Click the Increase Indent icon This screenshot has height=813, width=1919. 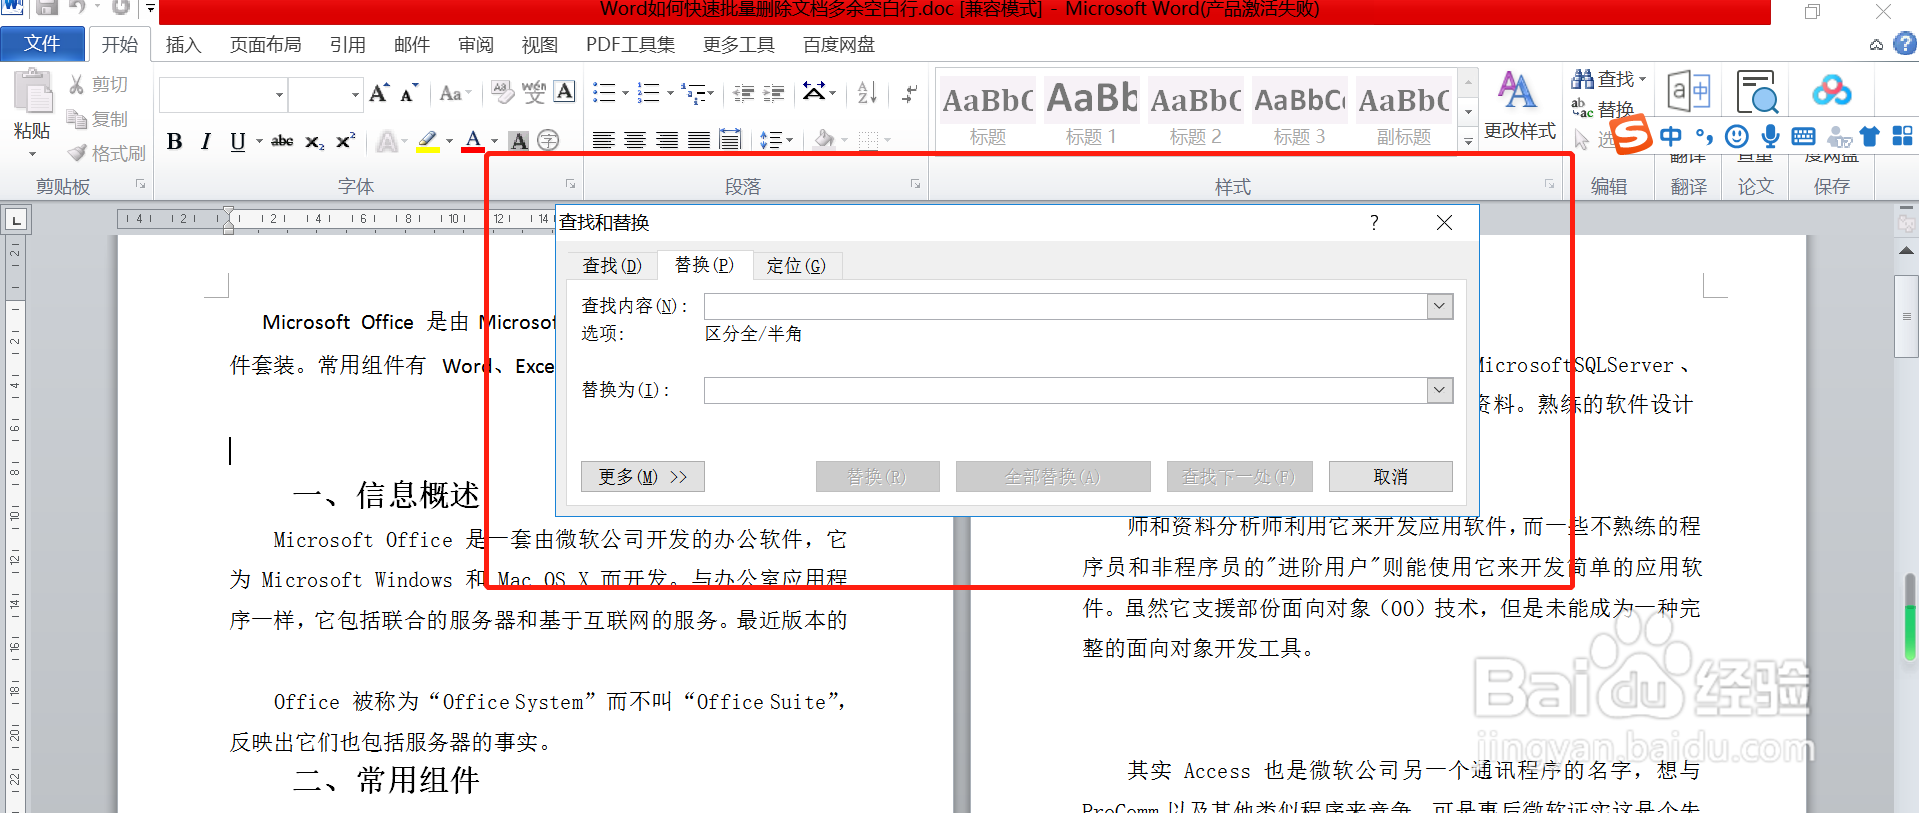[x=774, y=94]
